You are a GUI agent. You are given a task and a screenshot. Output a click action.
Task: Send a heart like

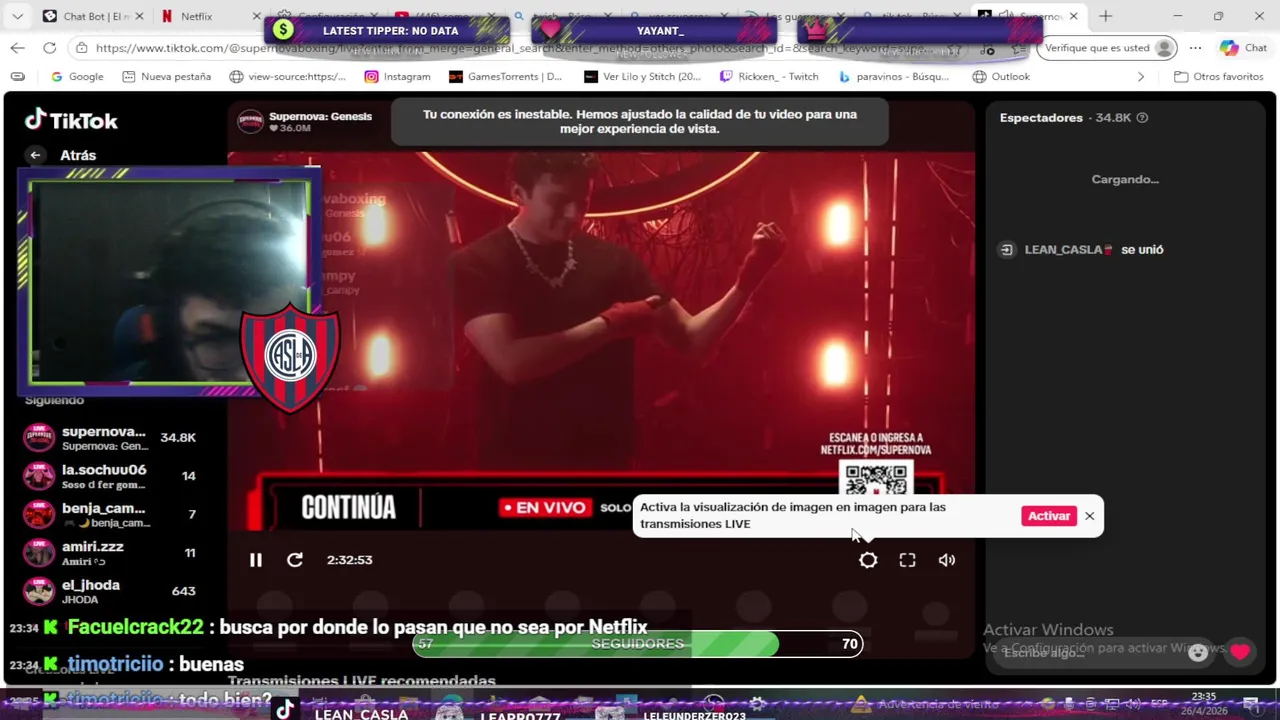coord(1240,652)
